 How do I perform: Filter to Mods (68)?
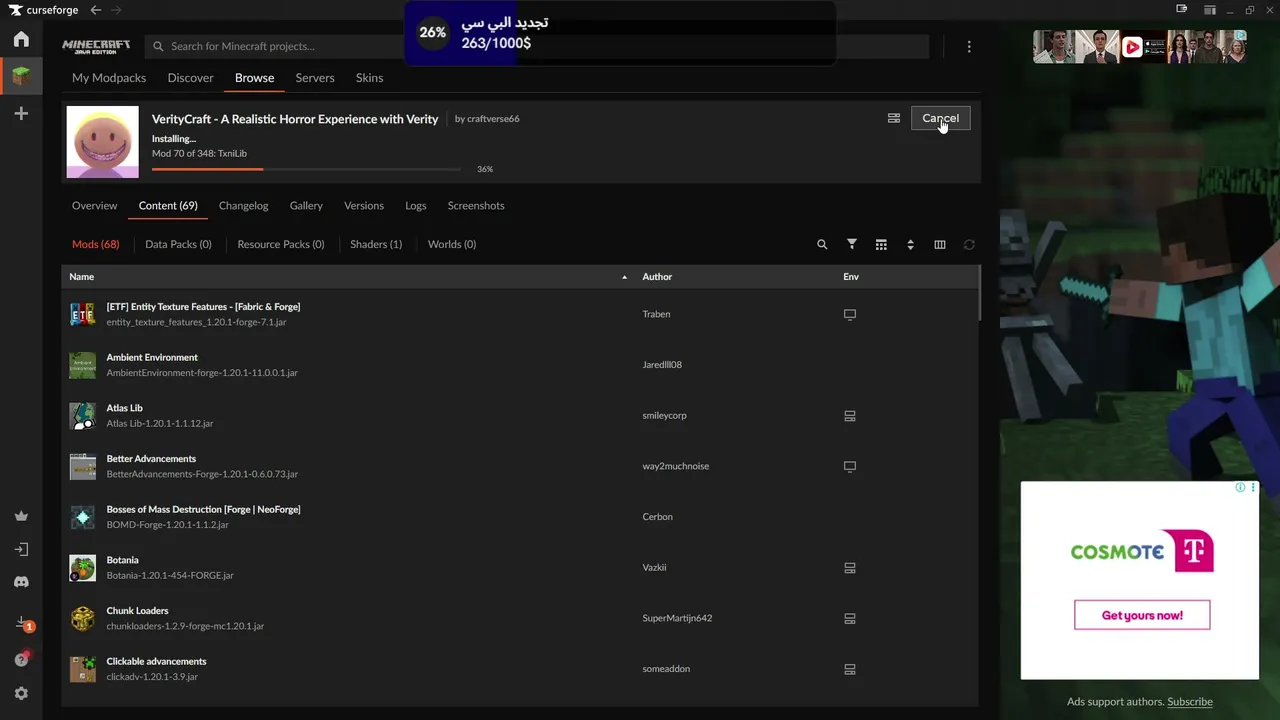tap(96, 244)
